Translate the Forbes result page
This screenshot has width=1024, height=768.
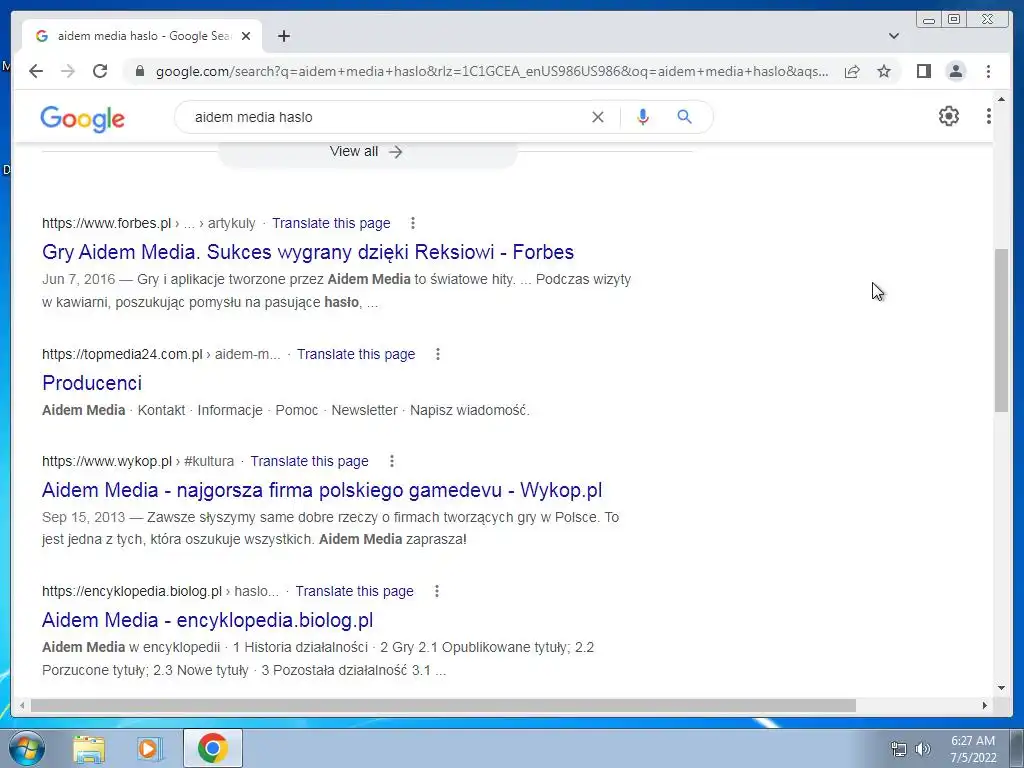pos(331,223)
